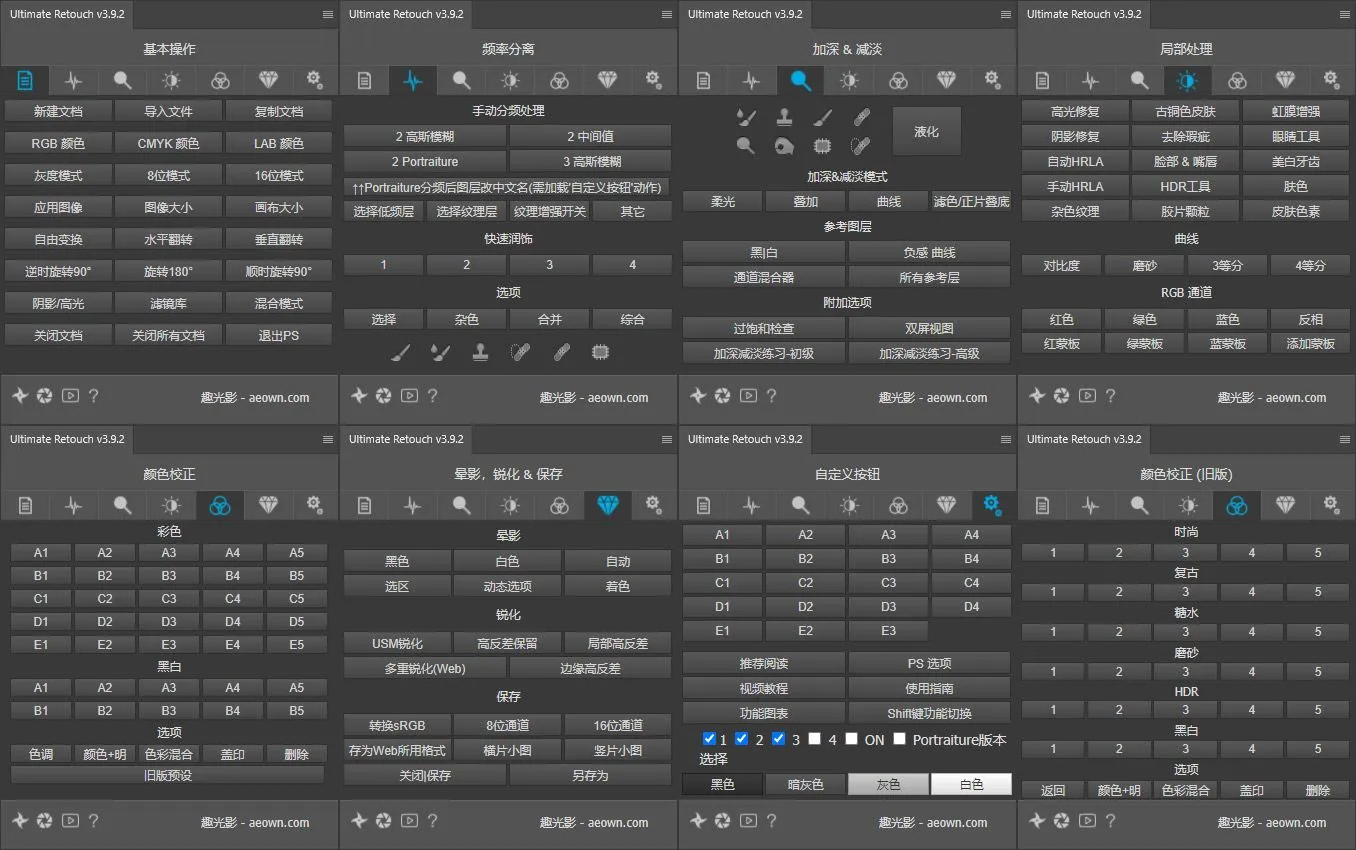Switch to the heartbeat tab in 颜色校正 (旧版) panel
Screen dimensions: 1356x850
coord(1090,505)
